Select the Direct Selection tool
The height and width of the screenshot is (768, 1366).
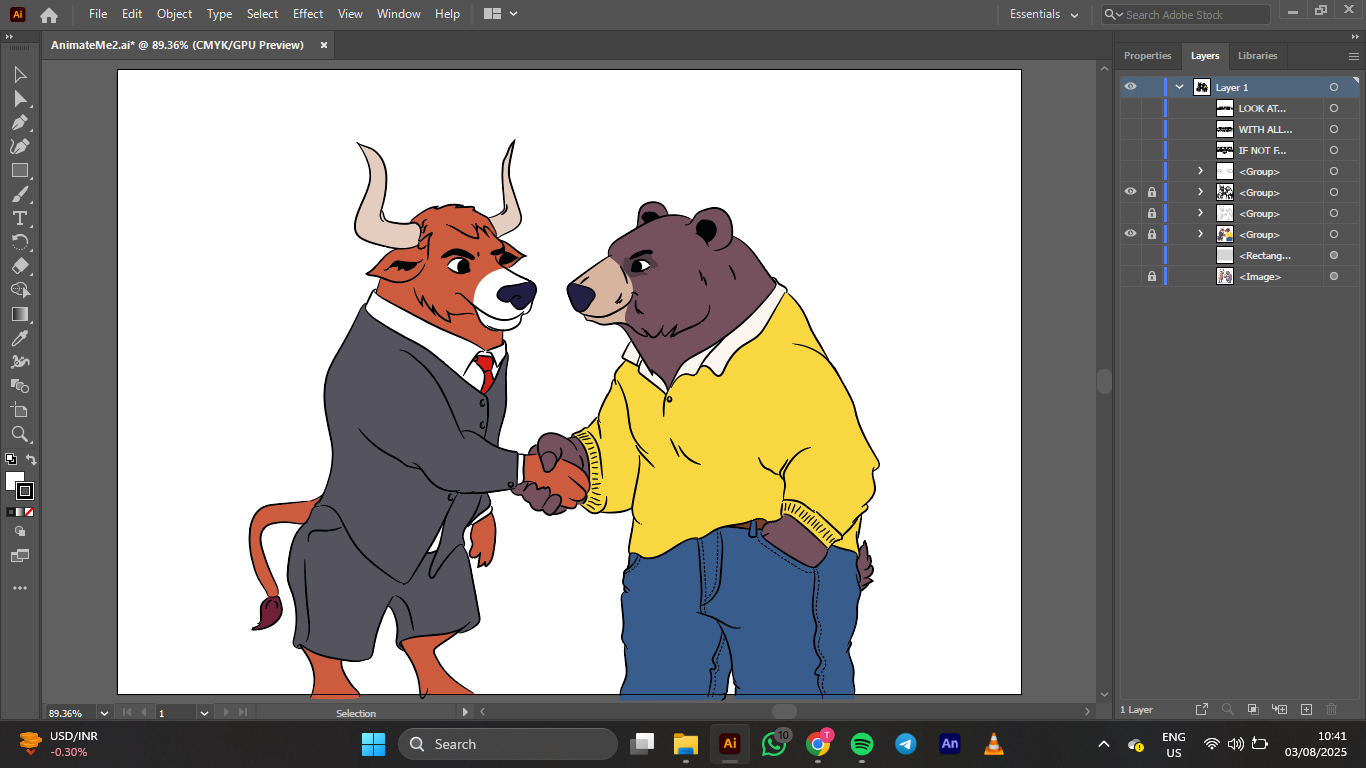point(20,99)
